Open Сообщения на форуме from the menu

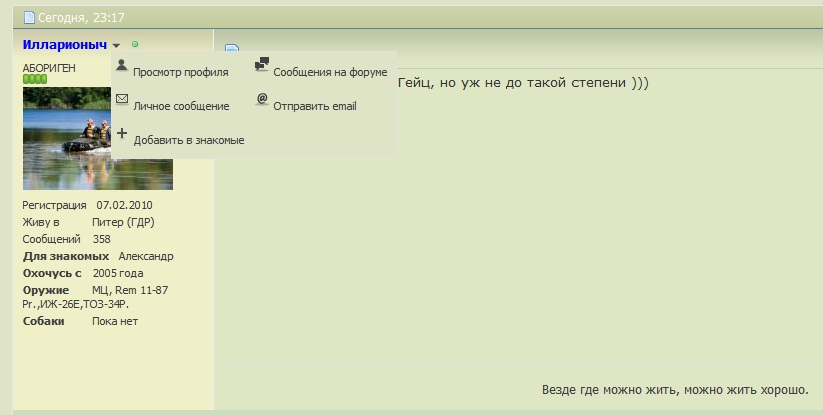click(330, 72)
